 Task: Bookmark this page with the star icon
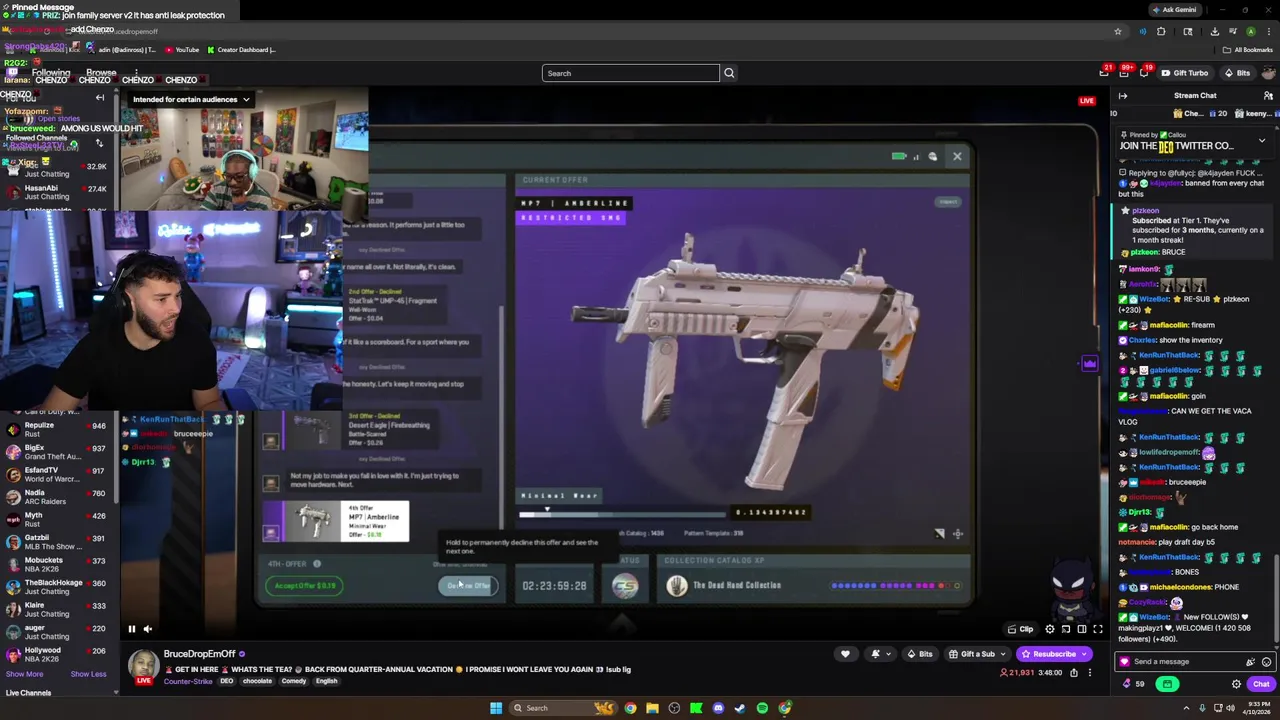coord(1118,31)
